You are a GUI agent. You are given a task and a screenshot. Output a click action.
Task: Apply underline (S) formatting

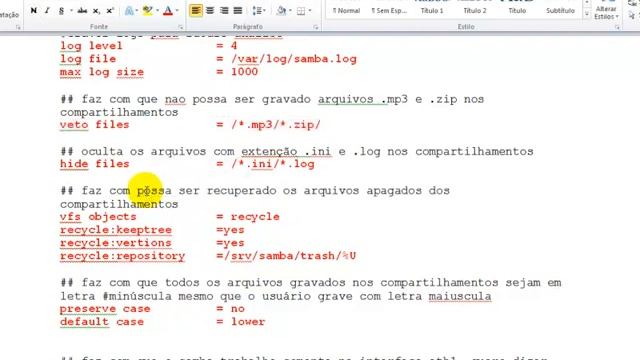61,11
